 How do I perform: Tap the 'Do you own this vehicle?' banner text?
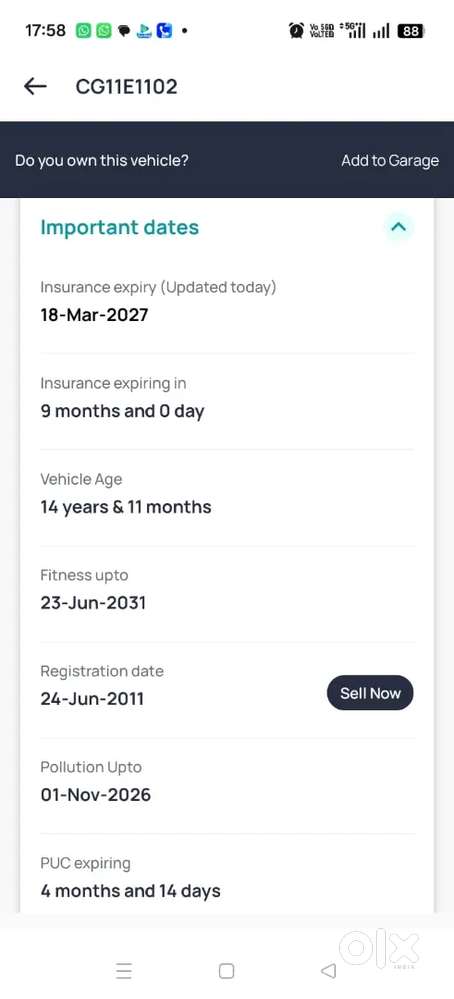pos(102,161)
